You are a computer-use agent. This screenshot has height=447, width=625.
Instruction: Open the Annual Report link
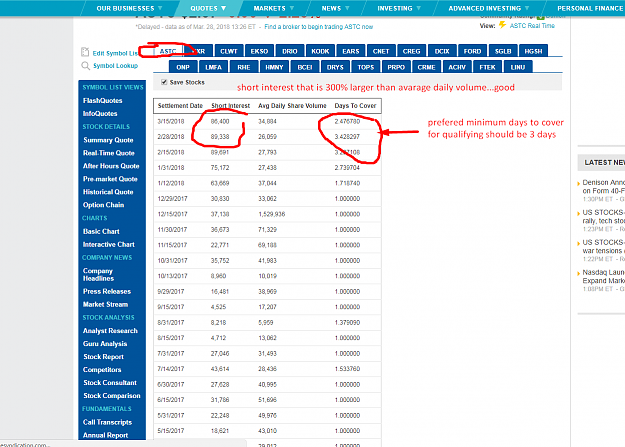tap(106, 435)
